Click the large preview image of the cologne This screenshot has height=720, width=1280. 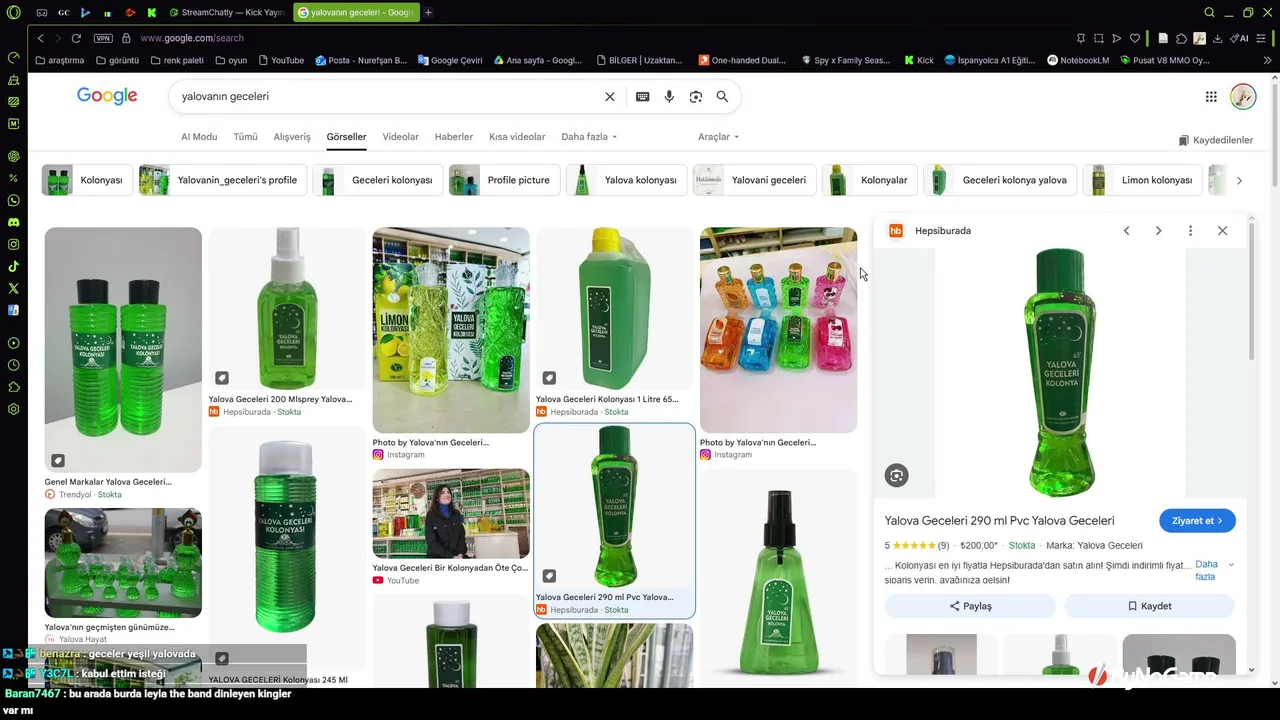[x=1060, y=373]
